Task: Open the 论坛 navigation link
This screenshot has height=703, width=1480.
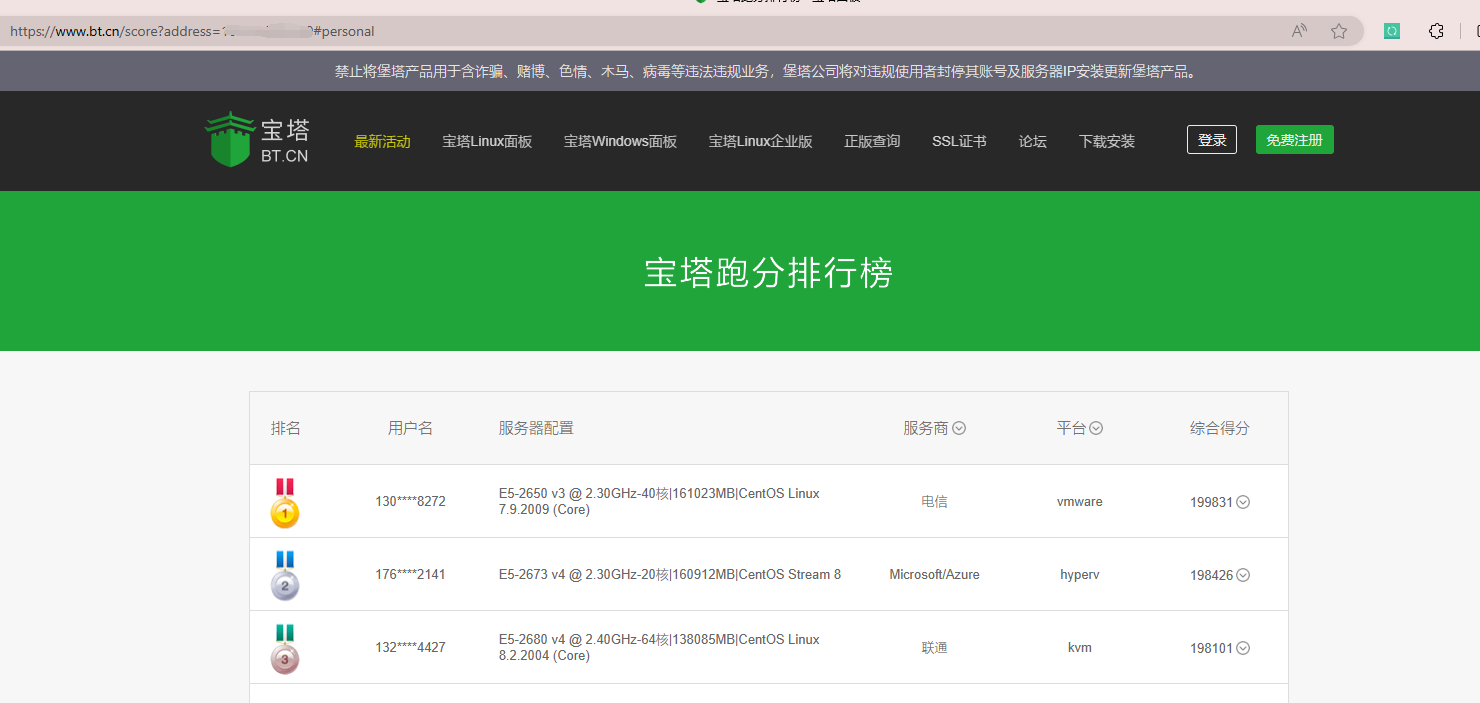Action: pyautogui.click(x=1033, y=141)
